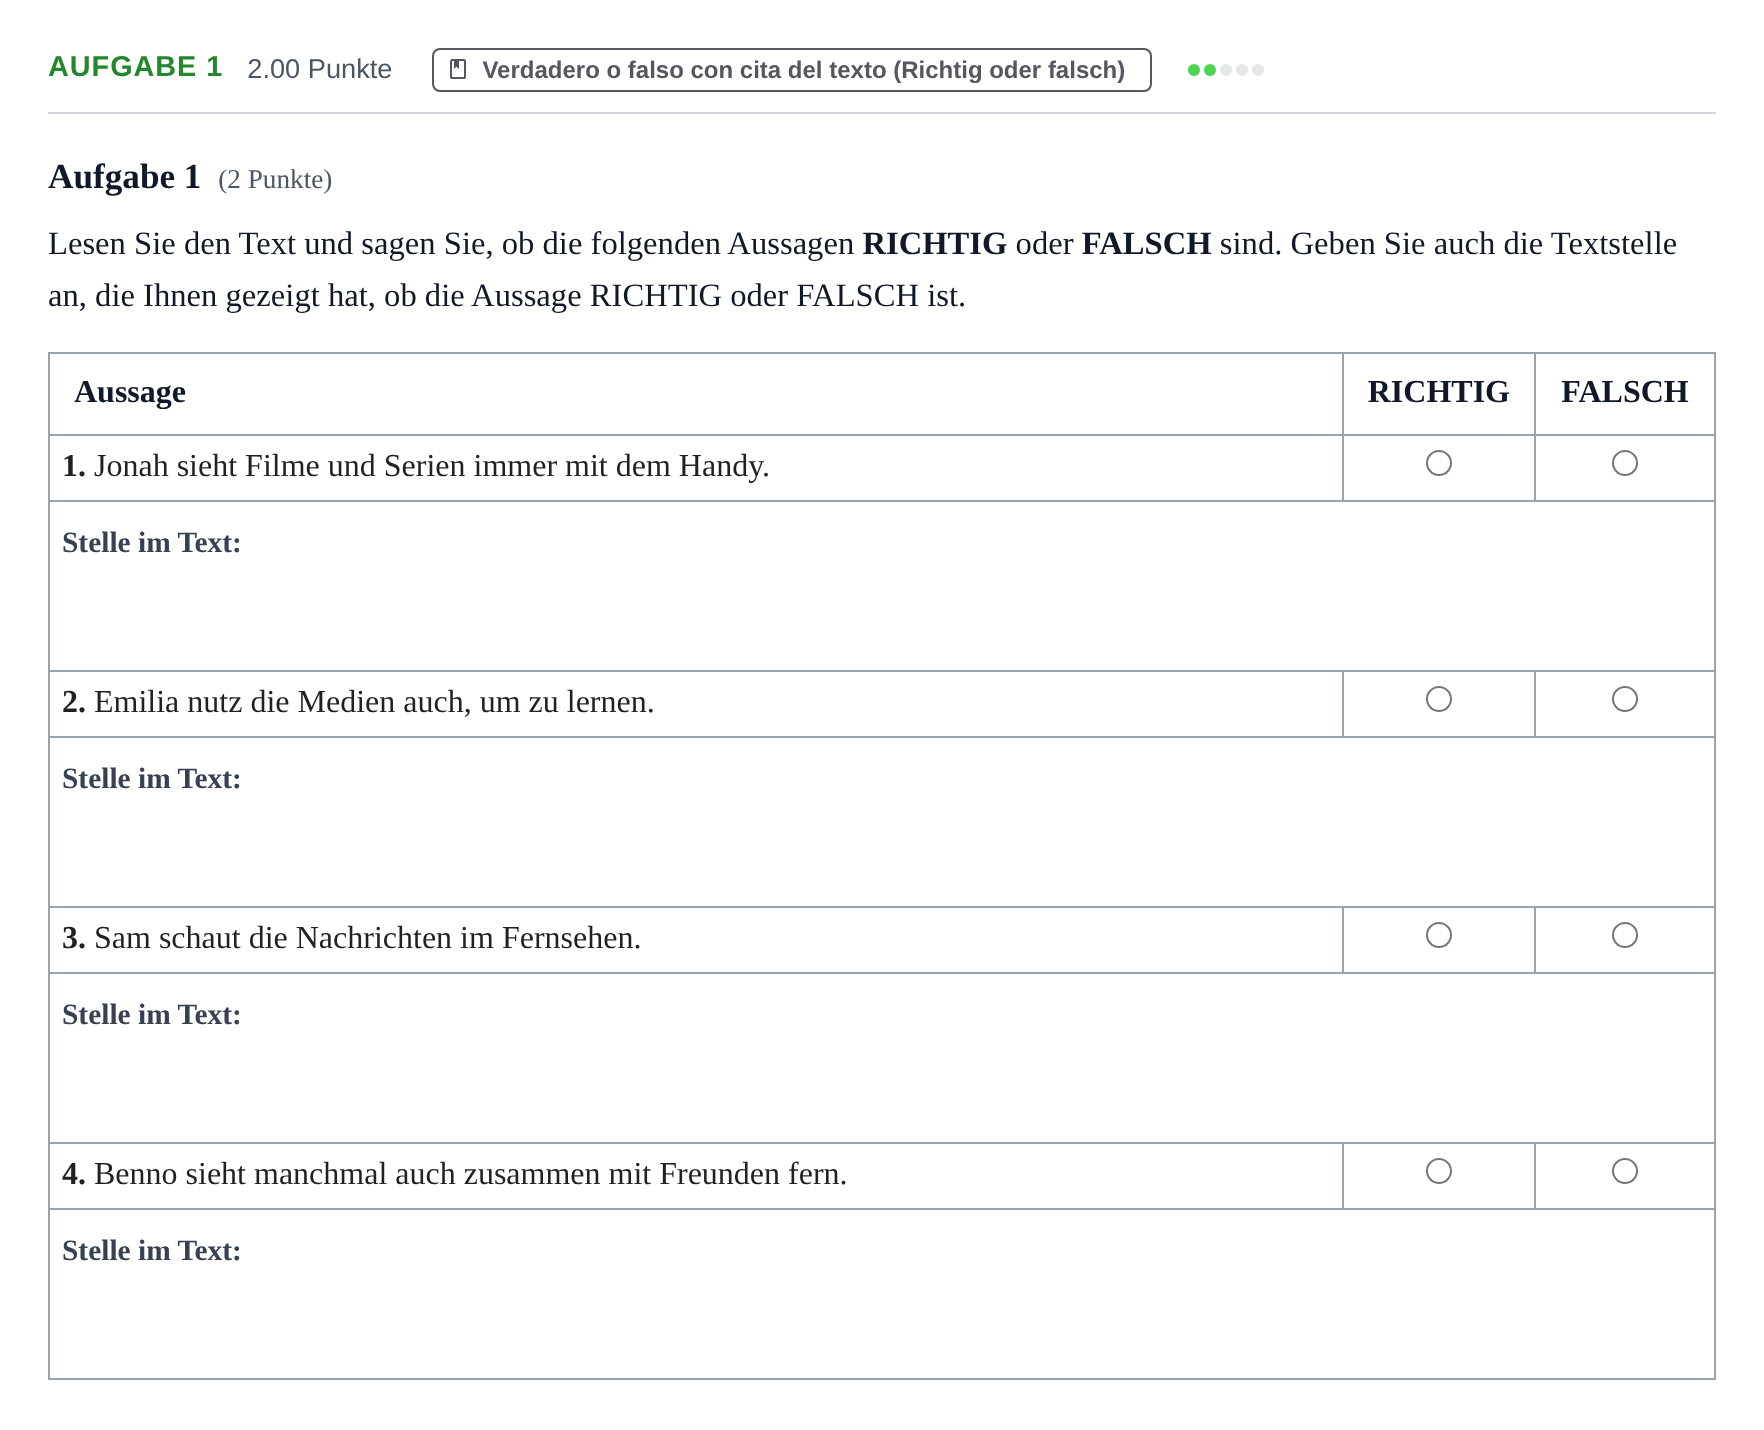Select FALSCH for Emilia's statement
Screen dimensions: 1764x1430
click(x=1624, y=699)
